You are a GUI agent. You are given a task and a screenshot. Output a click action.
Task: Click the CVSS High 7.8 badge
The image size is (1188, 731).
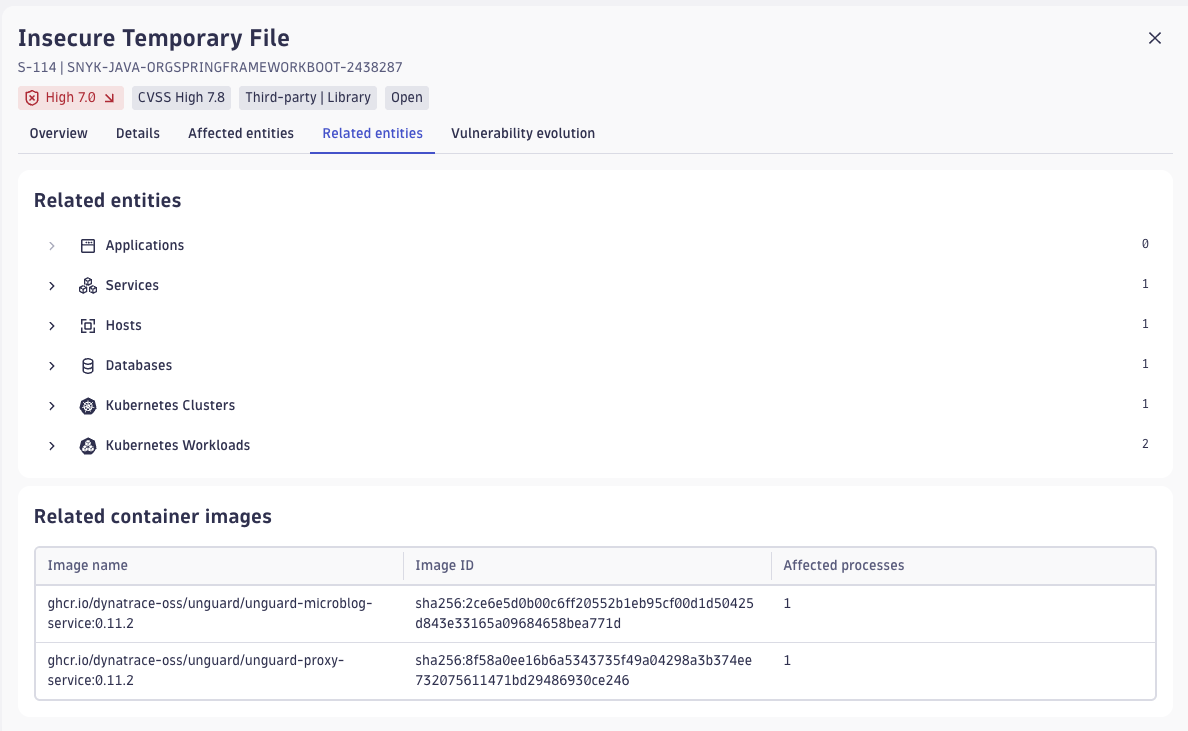181,97
